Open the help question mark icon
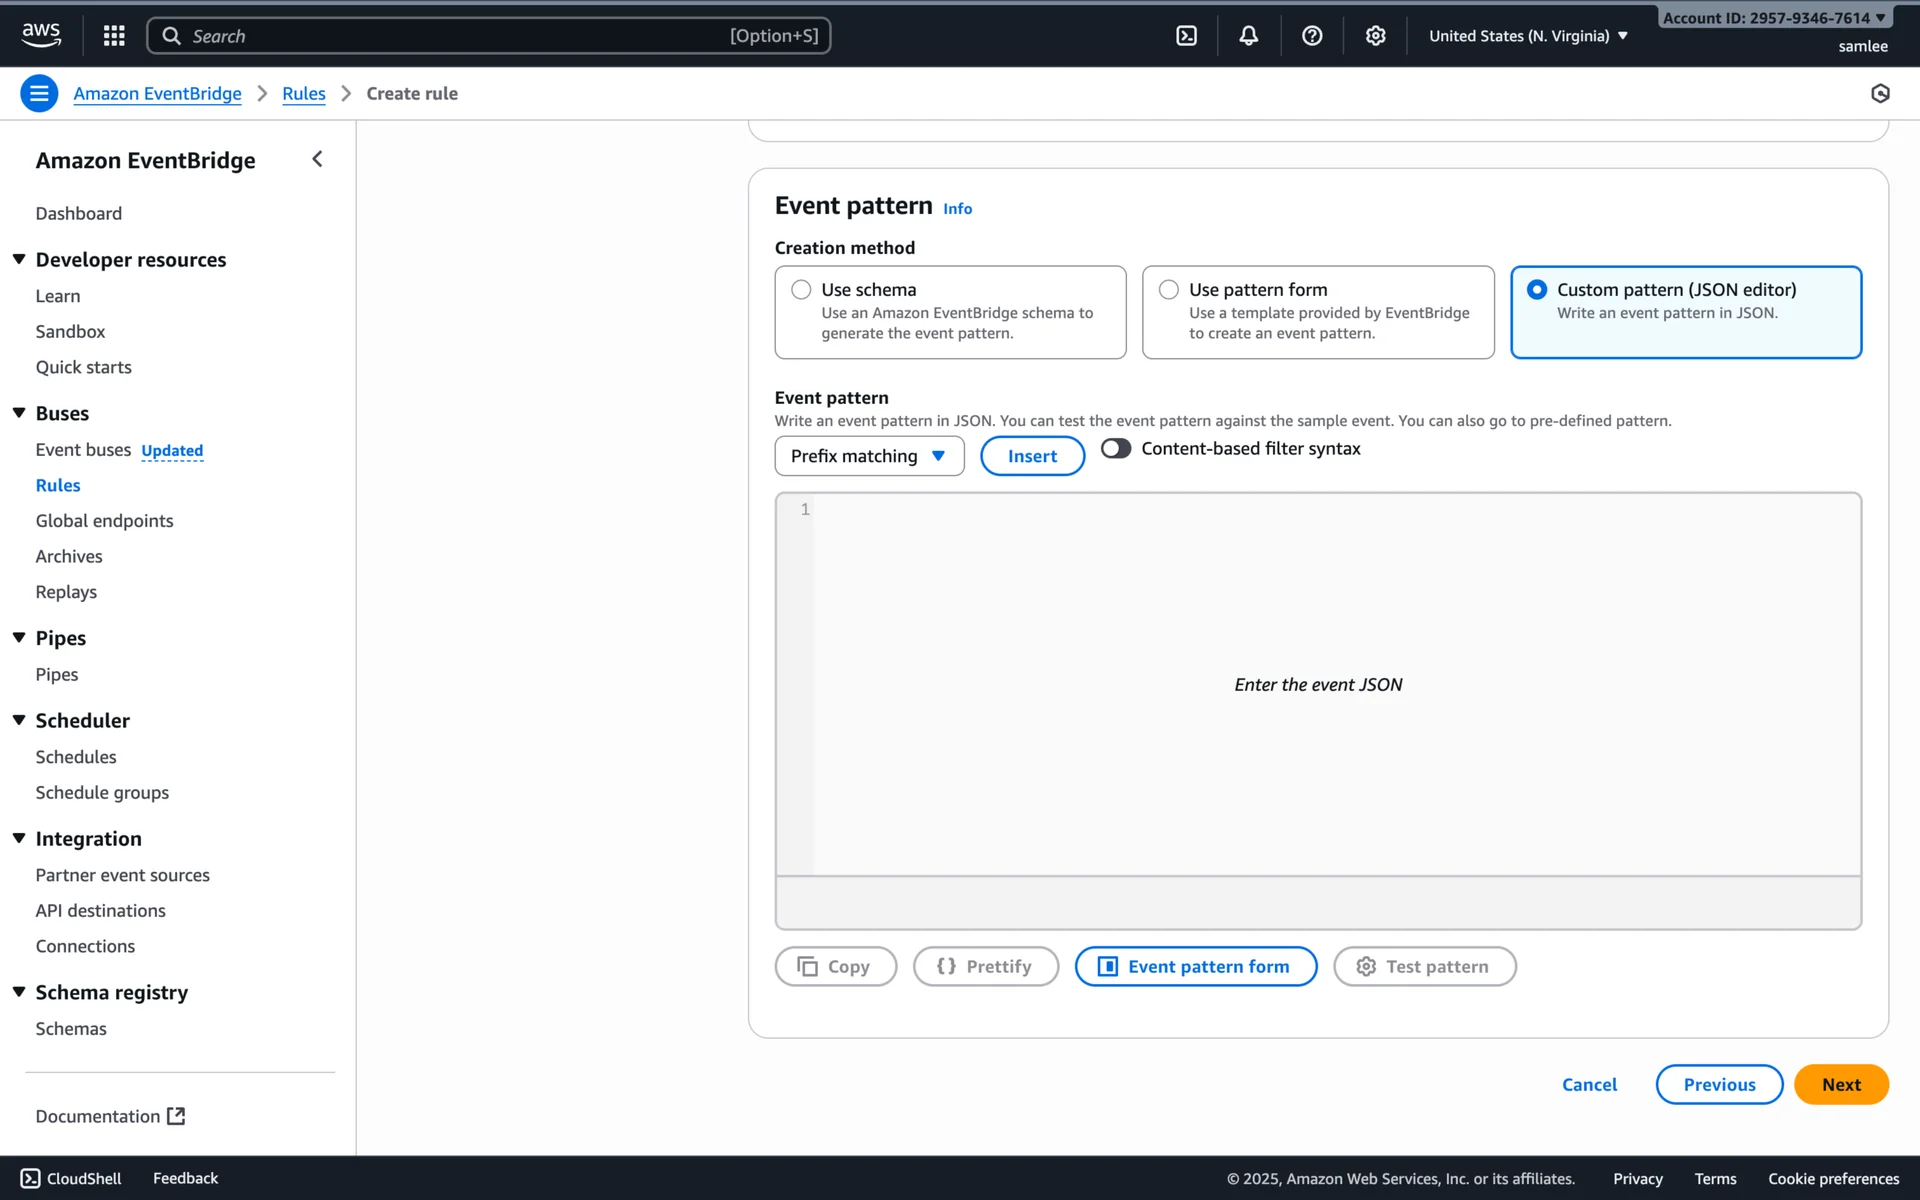1920x1200 pixels. [x=1312, y=36]
